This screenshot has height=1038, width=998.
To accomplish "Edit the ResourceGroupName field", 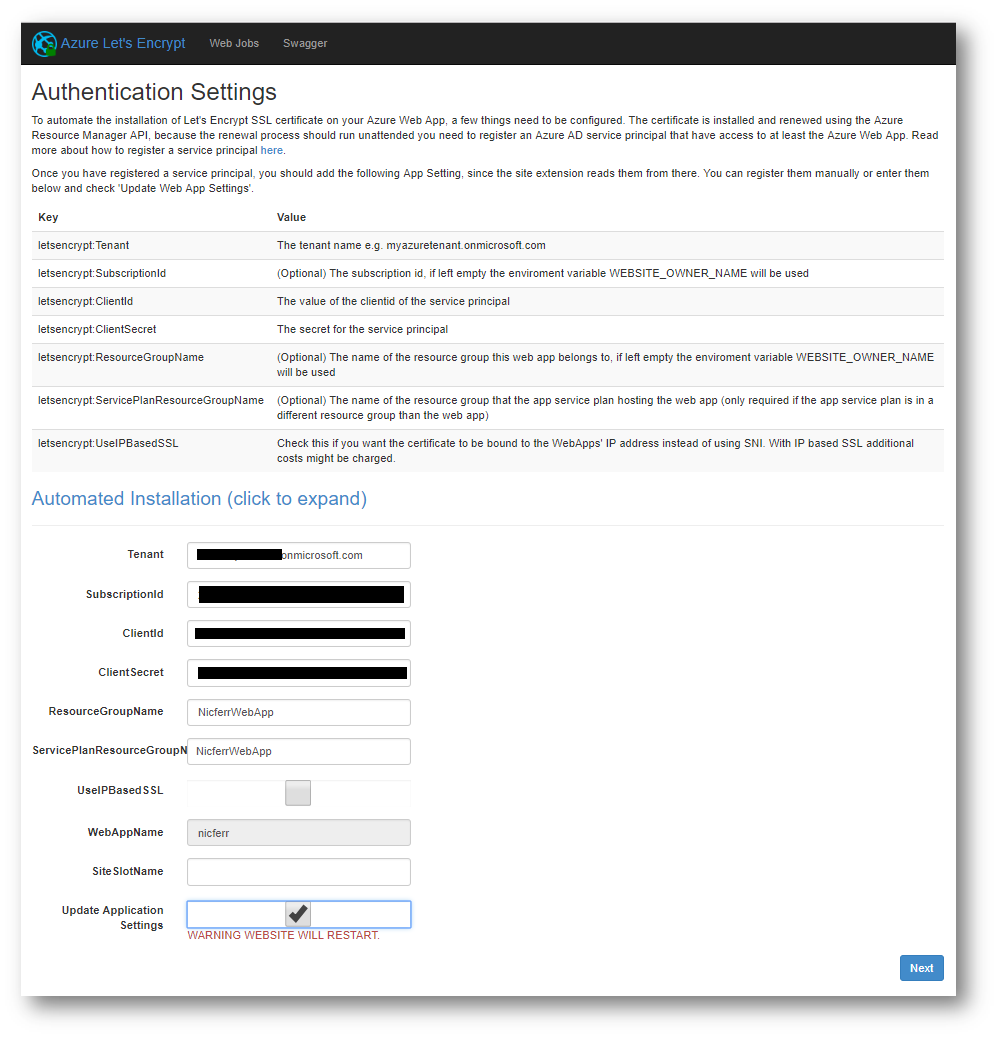I will pyautogui.click(x=299, y=712).
